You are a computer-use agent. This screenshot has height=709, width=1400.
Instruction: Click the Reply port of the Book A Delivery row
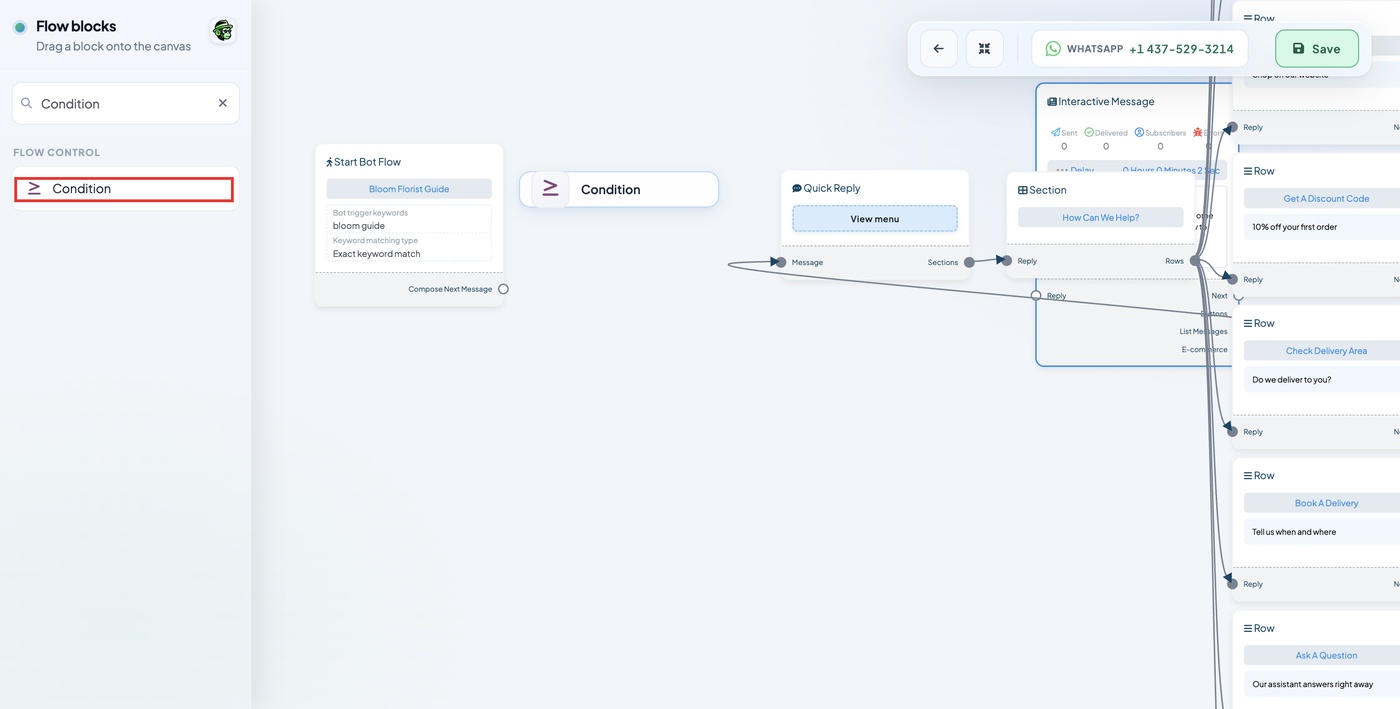tap(1233, 583)
